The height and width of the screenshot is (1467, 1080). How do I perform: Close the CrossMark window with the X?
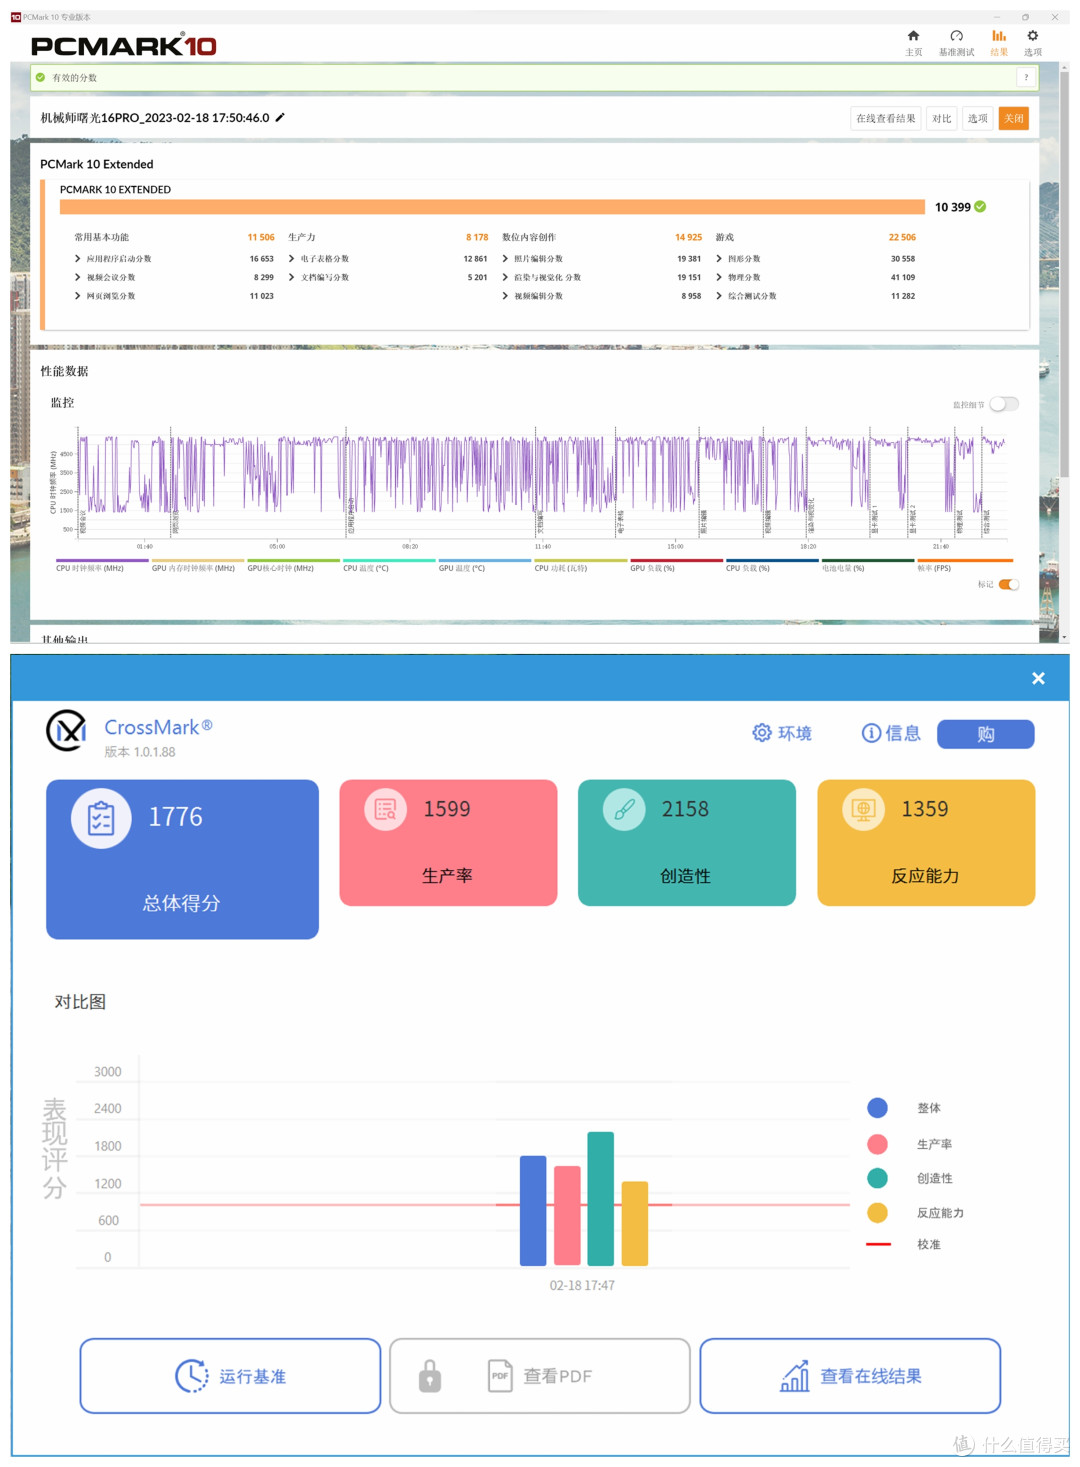point(1038,678)
